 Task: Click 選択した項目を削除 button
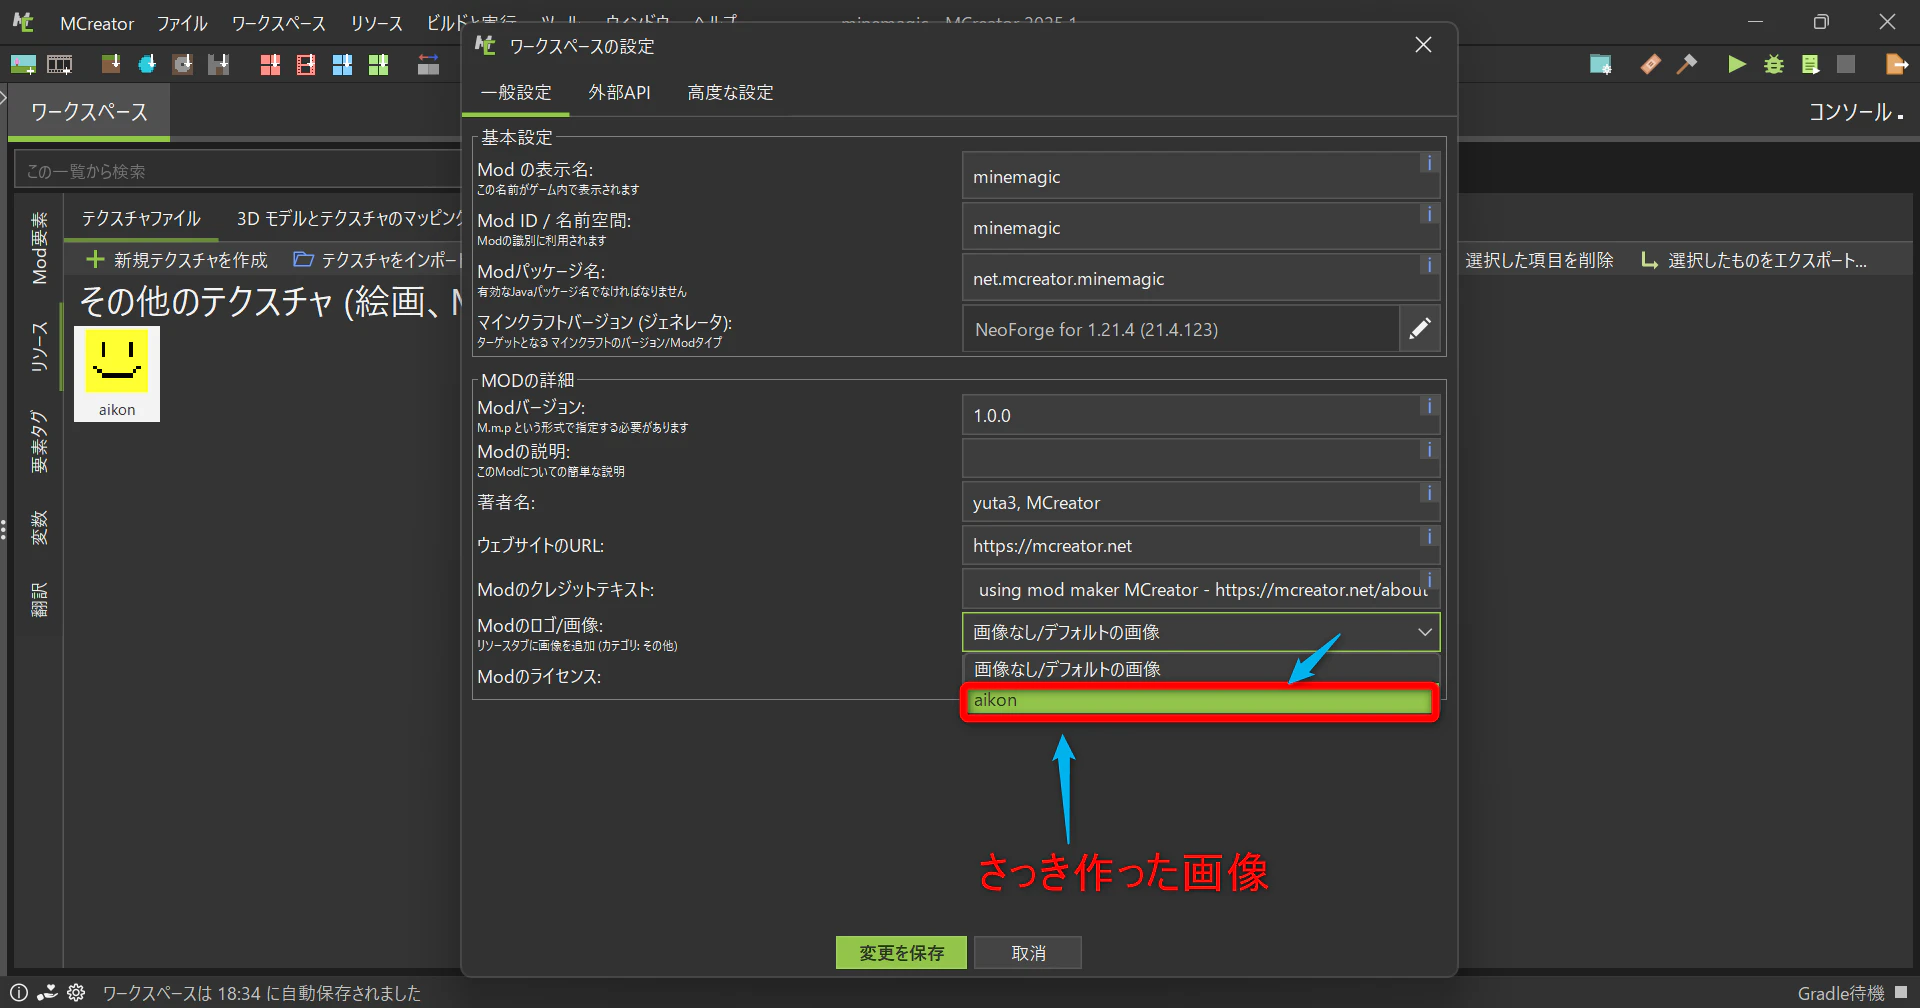tap(1539, 260)
